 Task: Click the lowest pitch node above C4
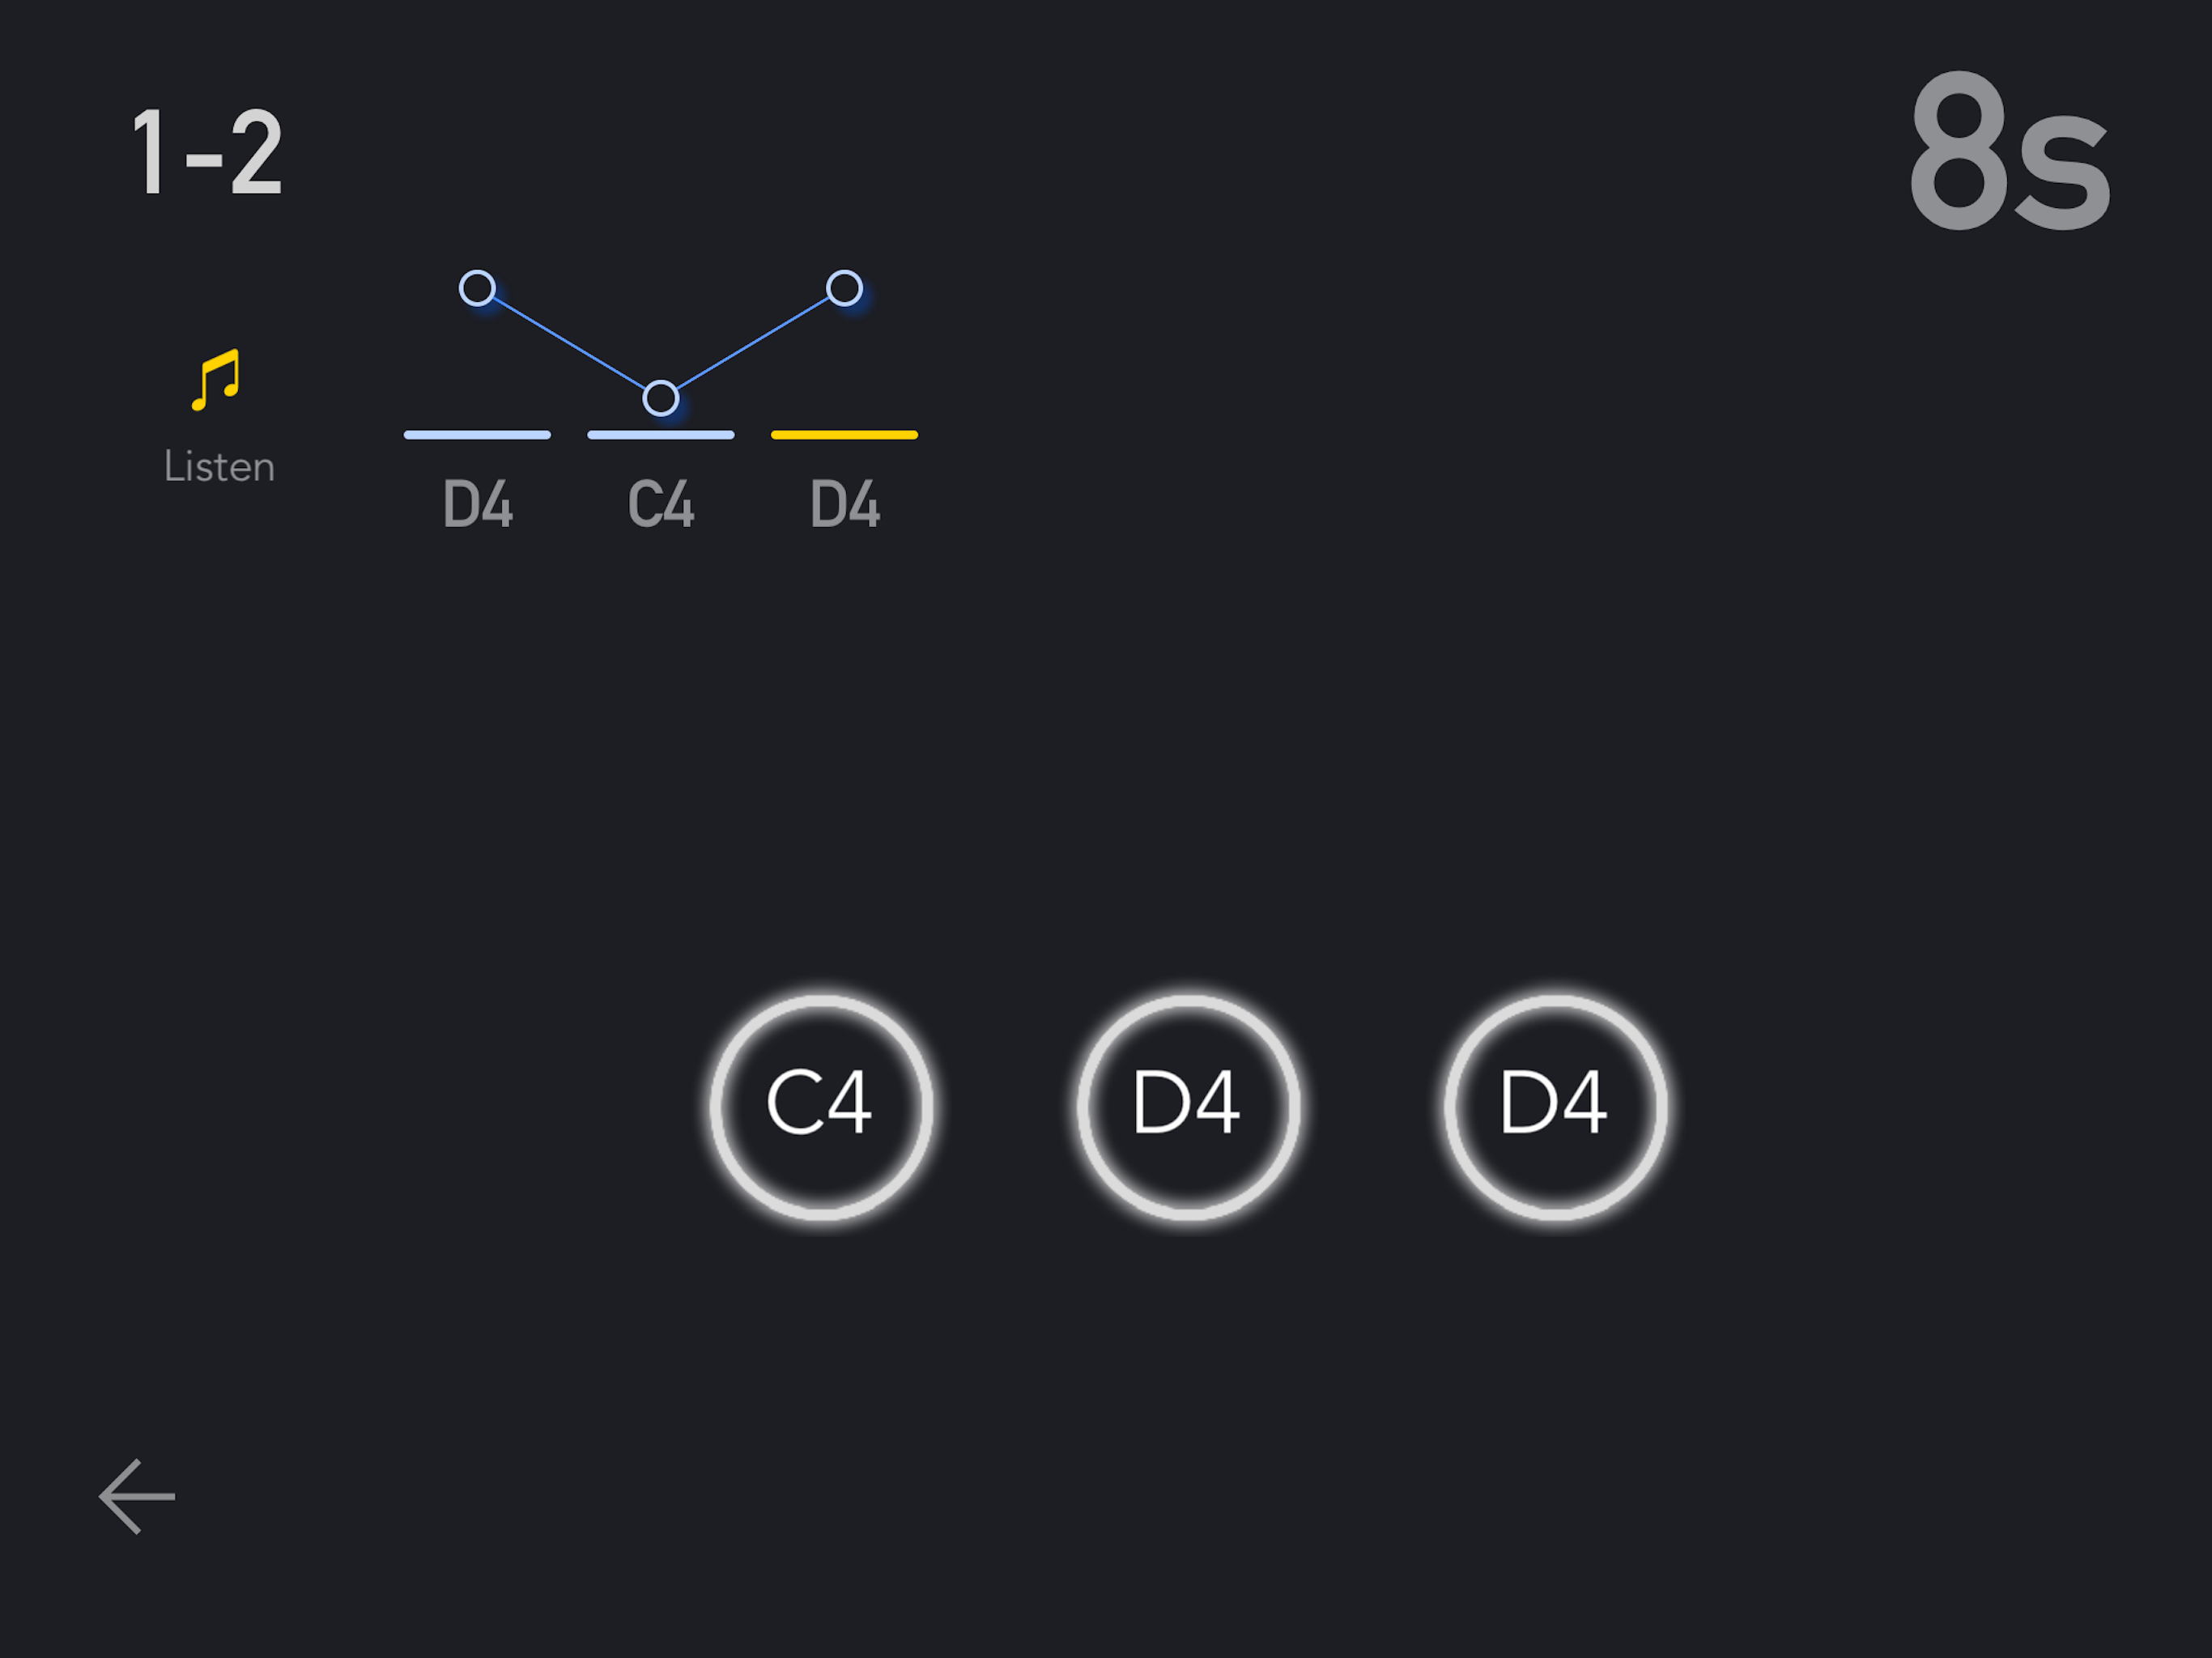(660, 398)
